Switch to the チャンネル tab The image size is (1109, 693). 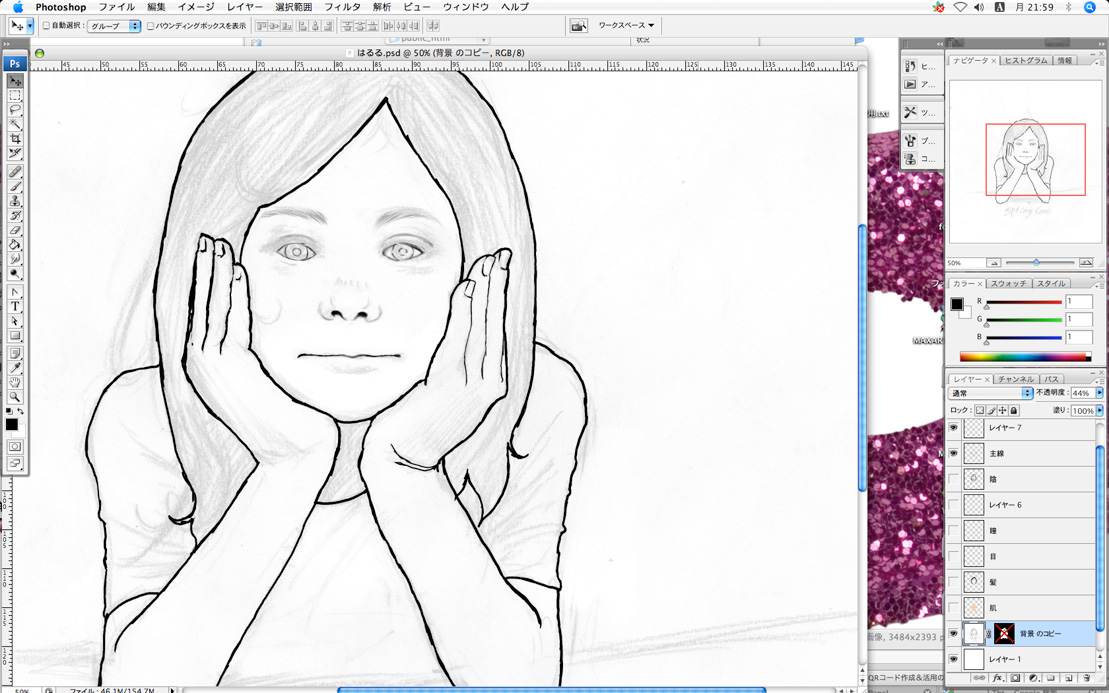[1016, 379]
